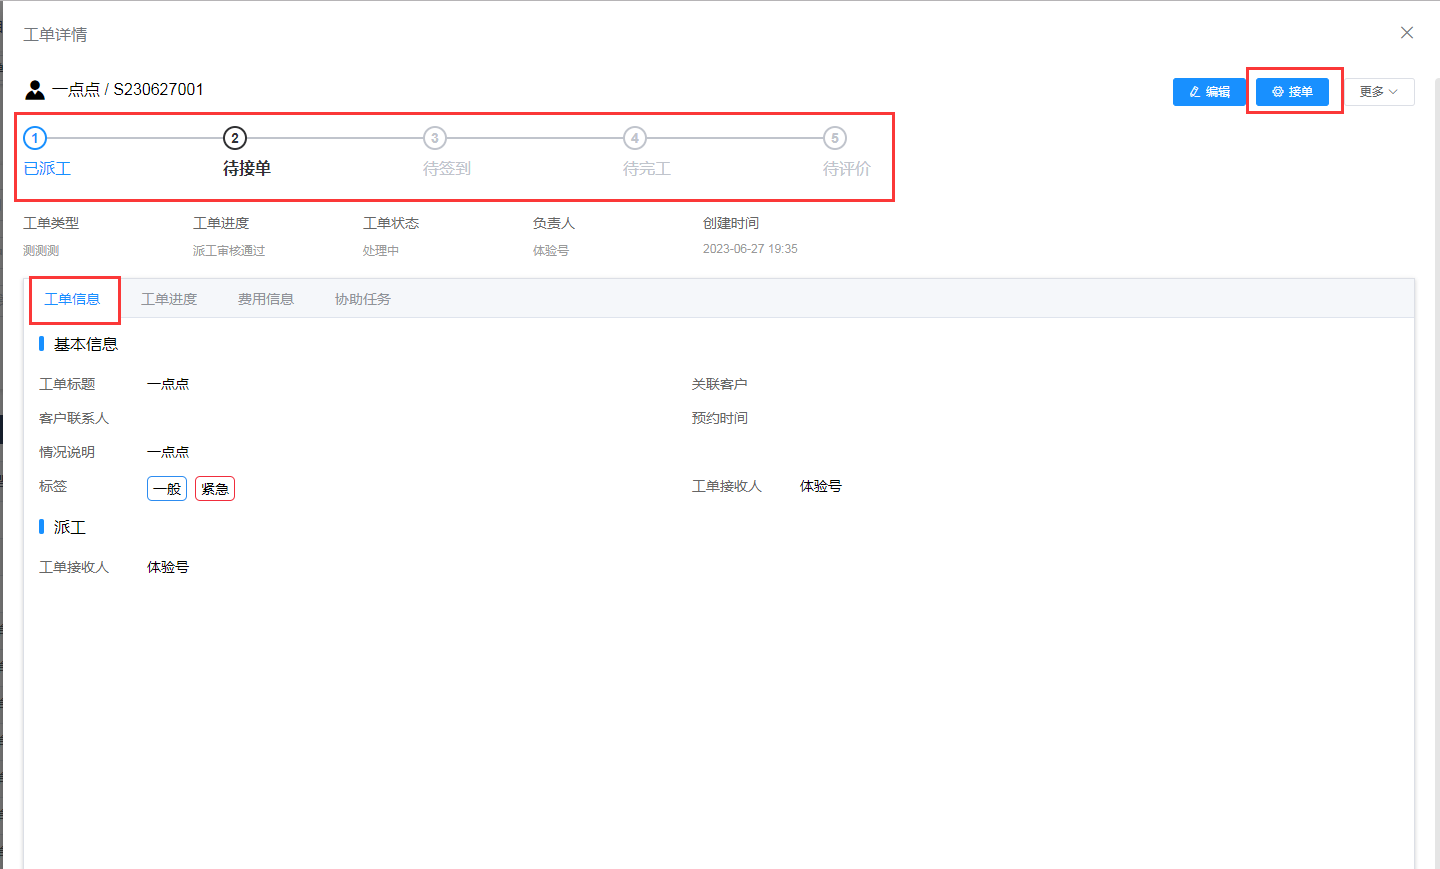Open the 费用信息 tab

pyautogui.click(x=266, y=299)
